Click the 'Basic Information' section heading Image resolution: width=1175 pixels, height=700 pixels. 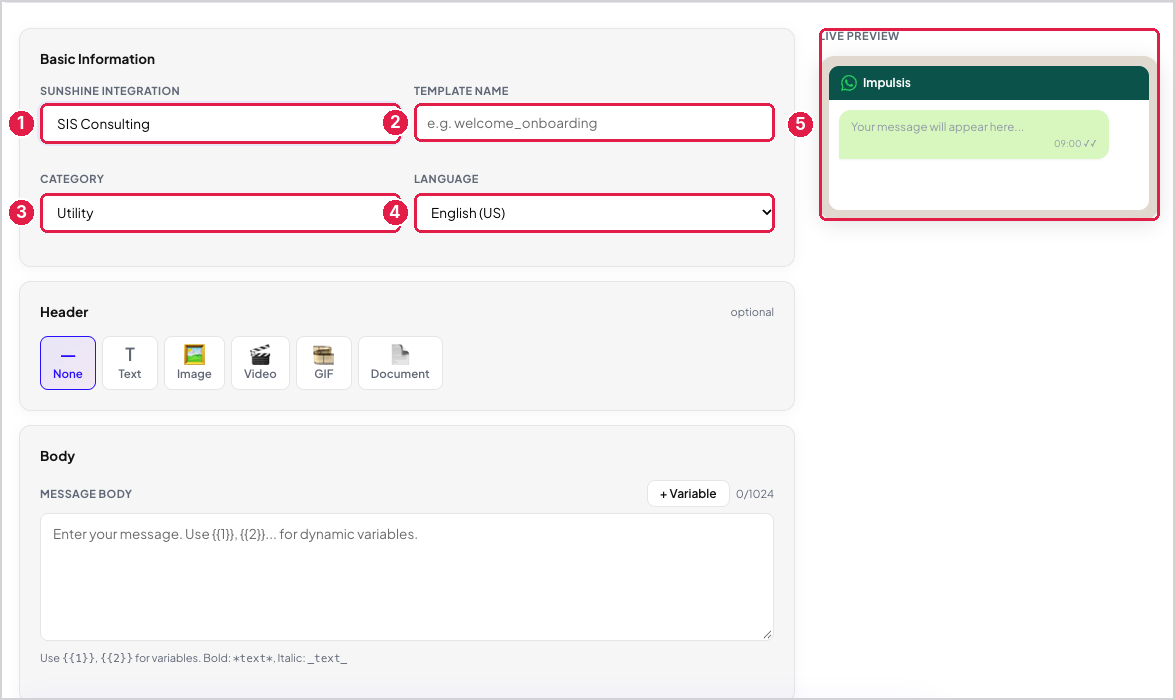97,59
